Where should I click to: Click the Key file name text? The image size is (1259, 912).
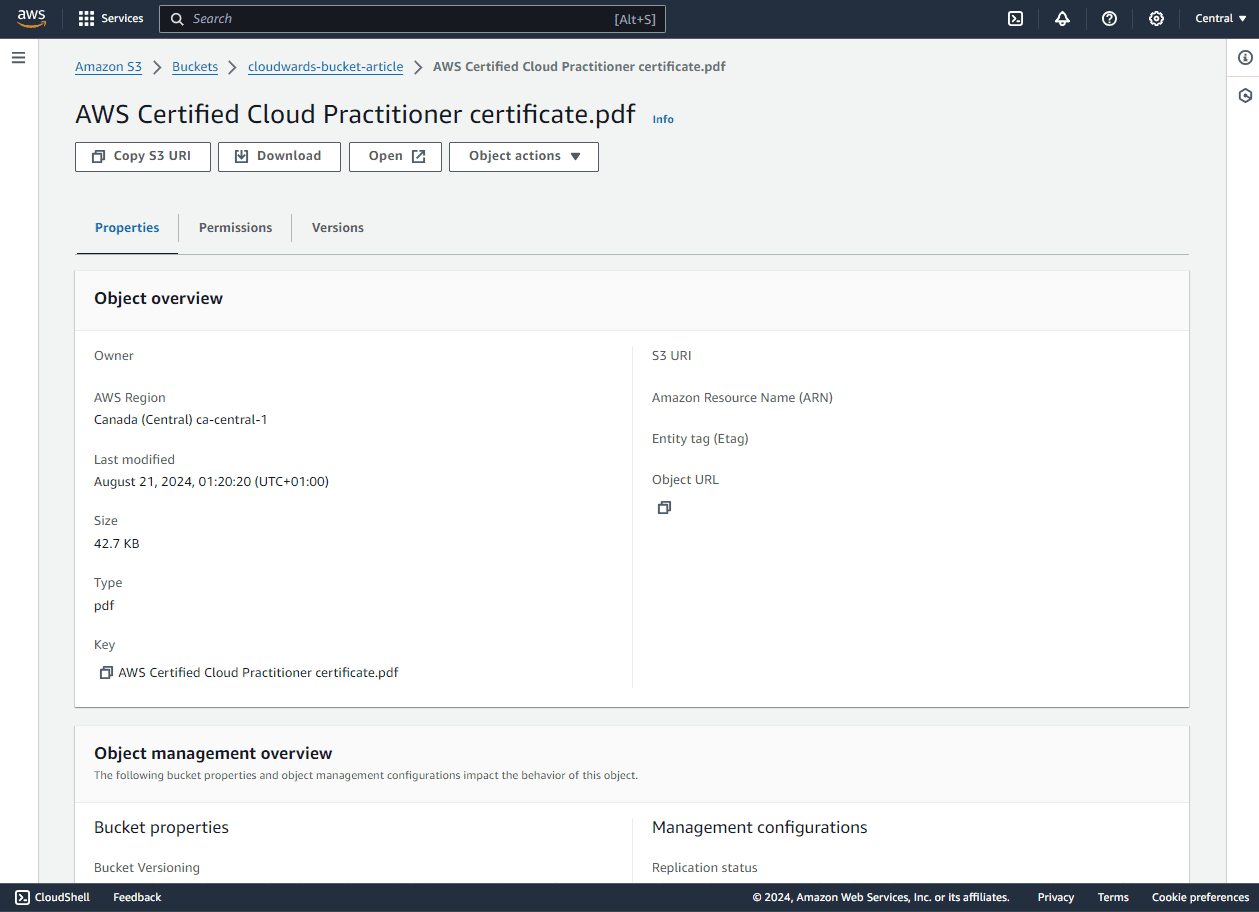(x=258, y=673)
